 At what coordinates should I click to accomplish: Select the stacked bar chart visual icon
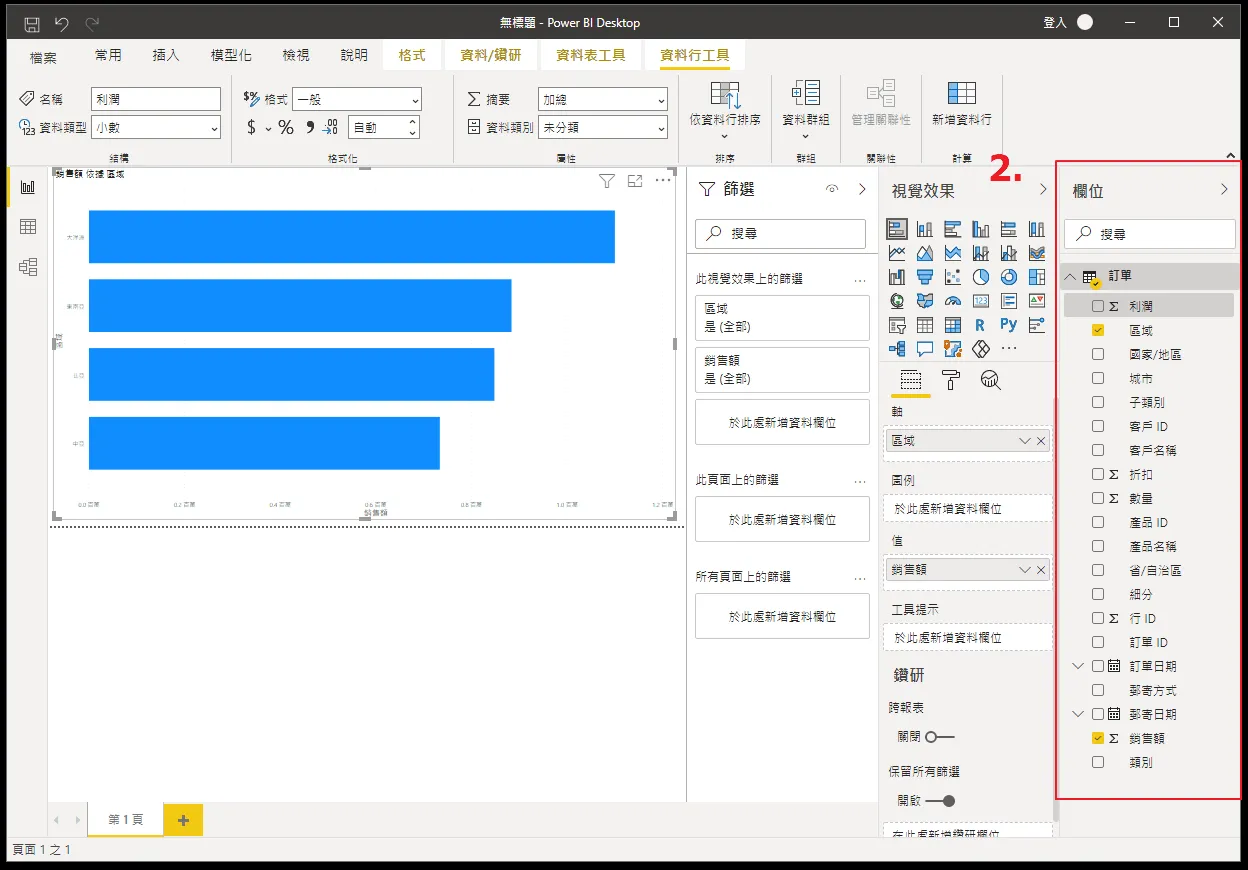897,228
